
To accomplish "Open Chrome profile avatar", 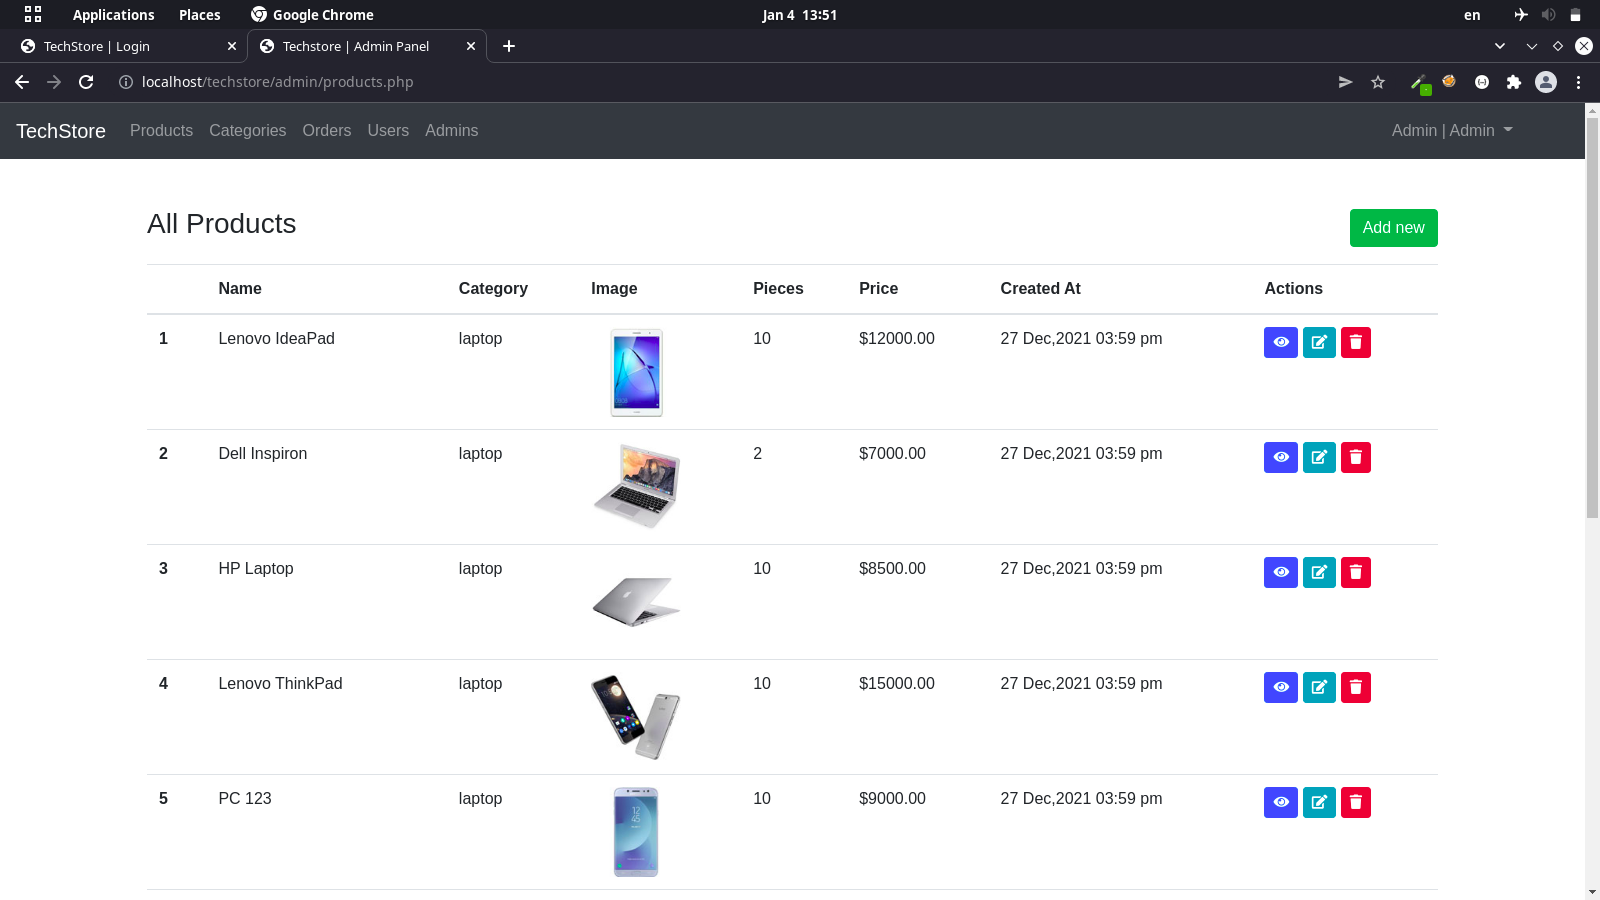I will click(x=1546, y=82).
